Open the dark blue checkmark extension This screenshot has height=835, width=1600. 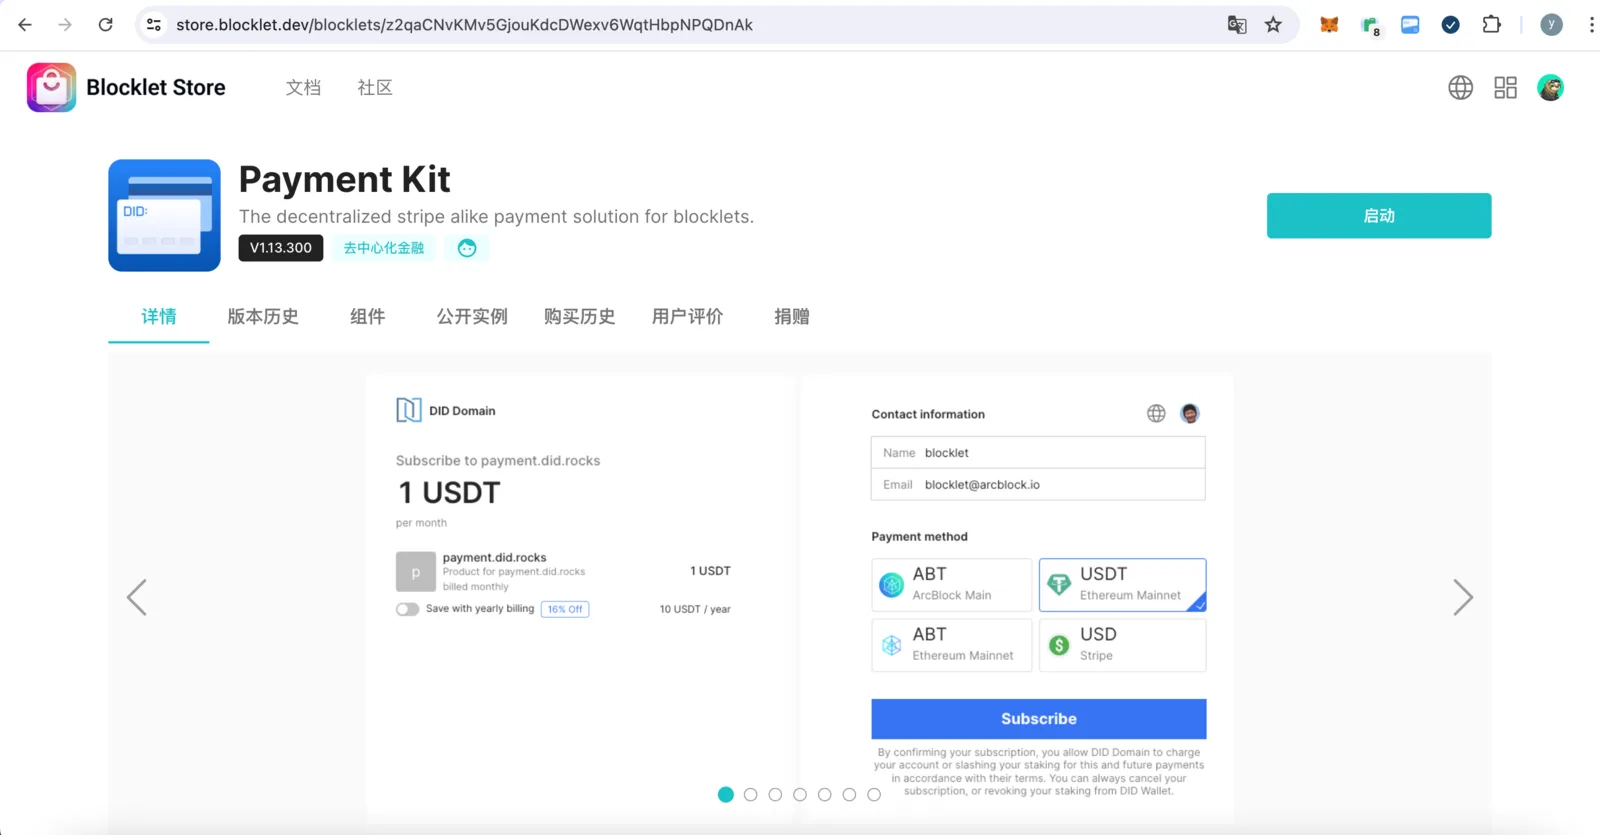(x=1450, y=25)
